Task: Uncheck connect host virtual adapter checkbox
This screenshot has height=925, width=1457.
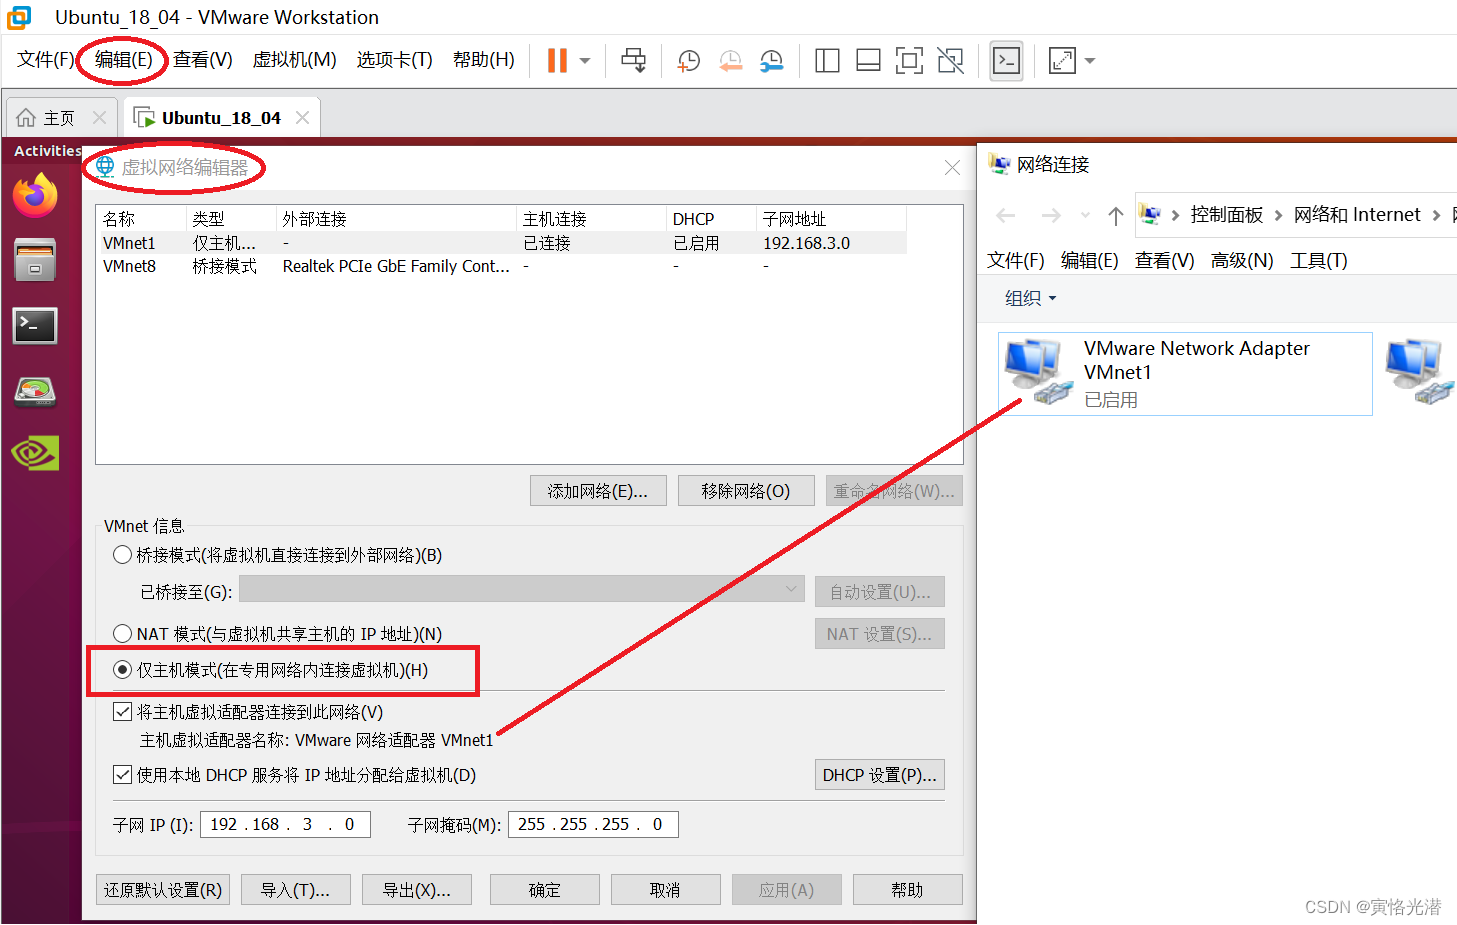Action: (x=123, y=712)
